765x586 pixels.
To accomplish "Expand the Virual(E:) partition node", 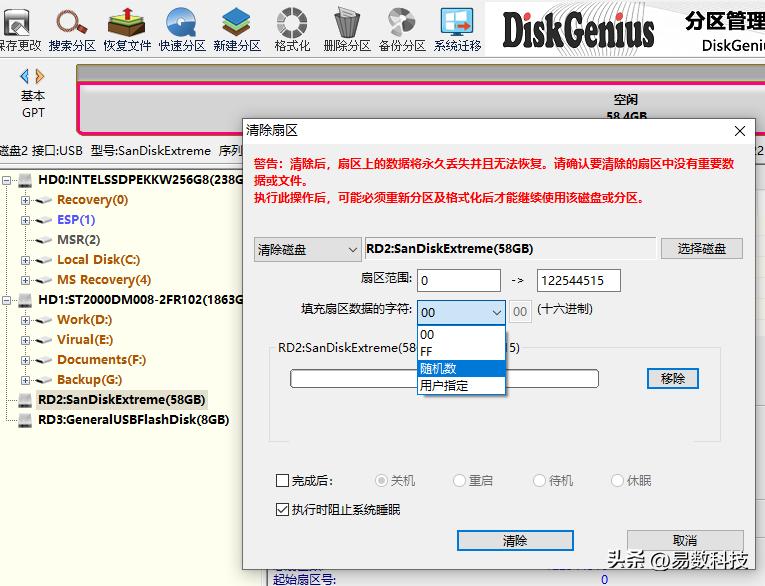I will (x=25, y=340).
